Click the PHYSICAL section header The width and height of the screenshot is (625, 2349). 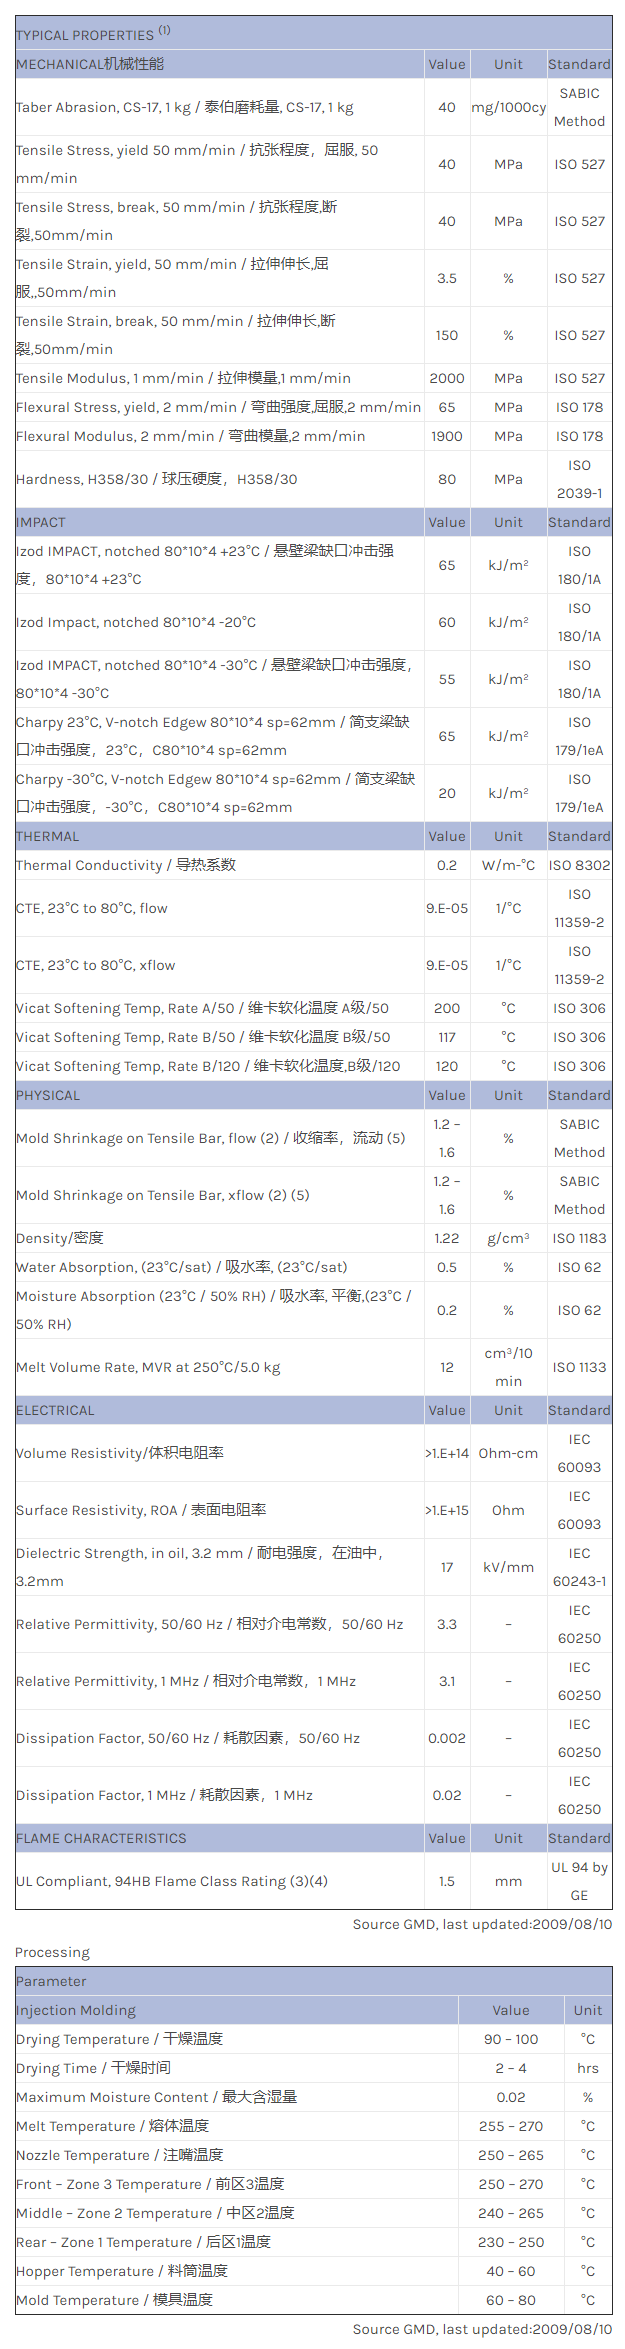(x=48, y=1095)
